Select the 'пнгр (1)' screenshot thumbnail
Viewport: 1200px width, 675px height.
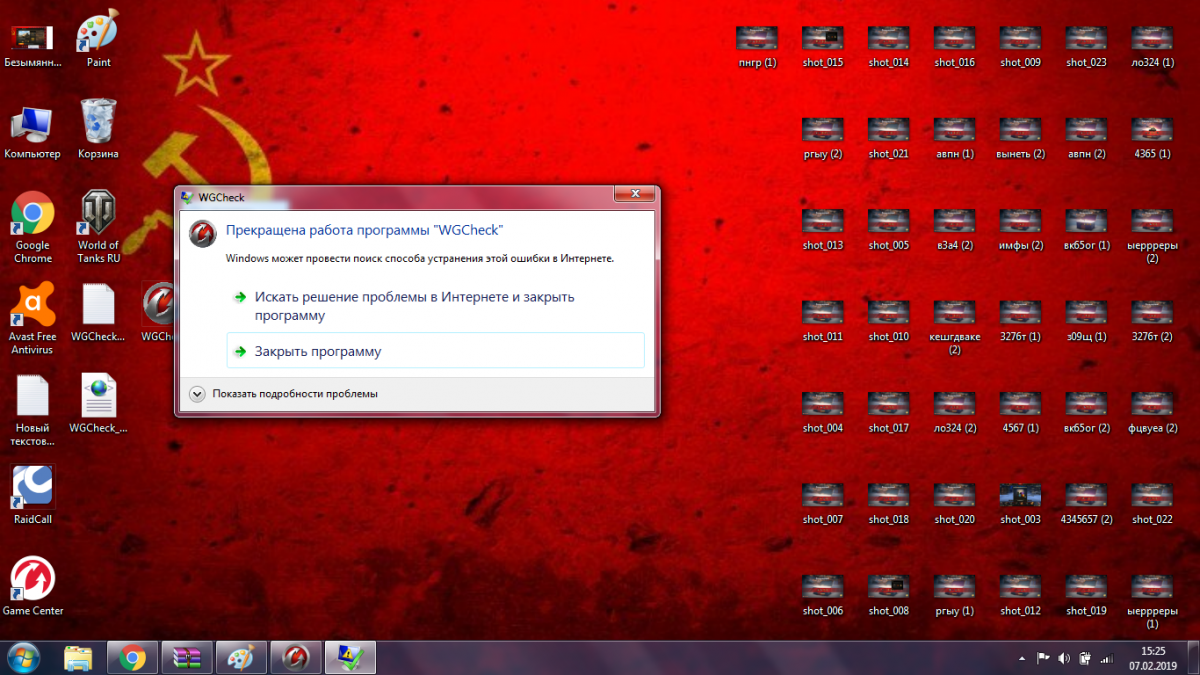(x=757, y=47)
